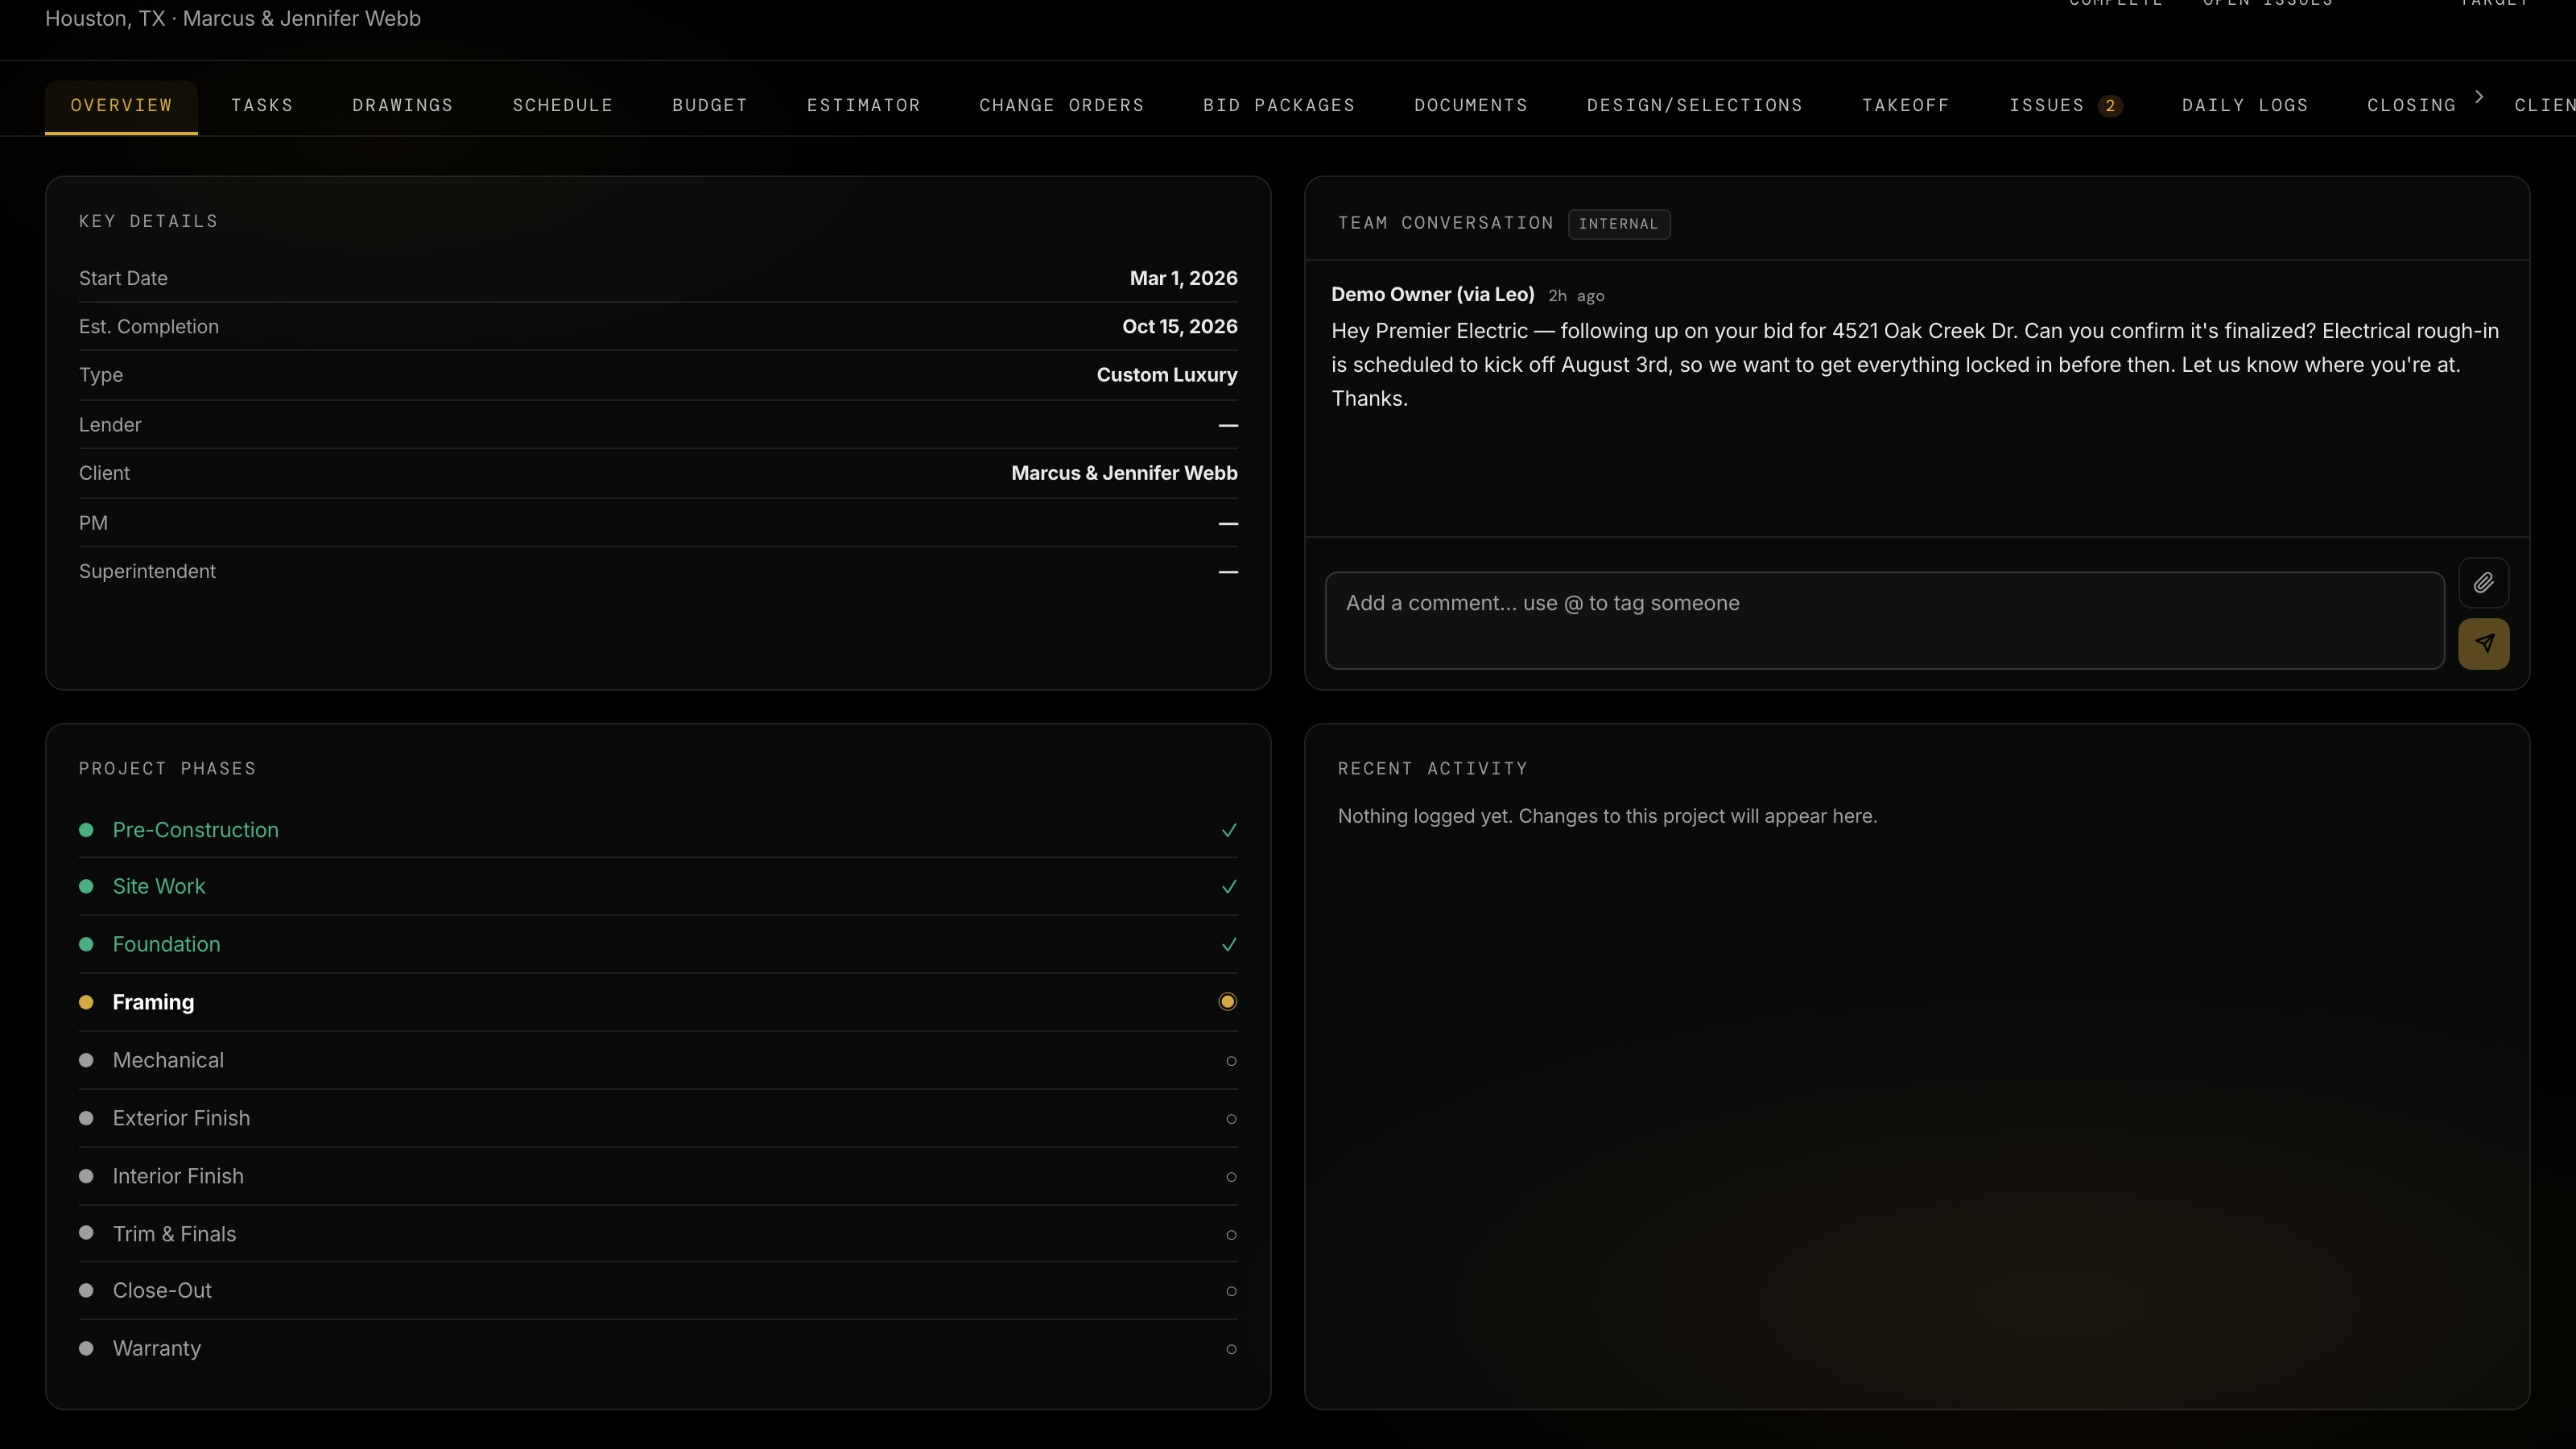
Task: Click the paperclip attach file icon
Action: click(2483, 583)
